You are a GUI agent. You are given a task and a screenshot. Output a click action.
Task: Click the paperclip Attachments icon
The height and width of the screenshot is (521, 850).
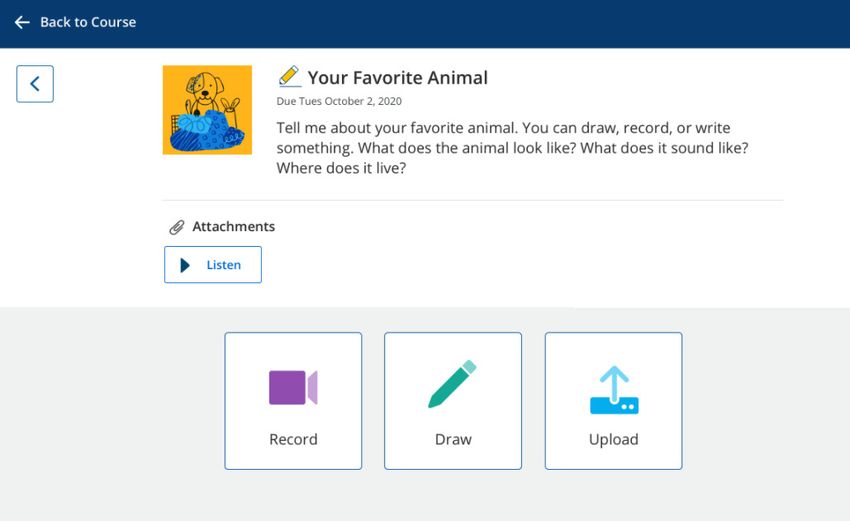click(177, 227)
